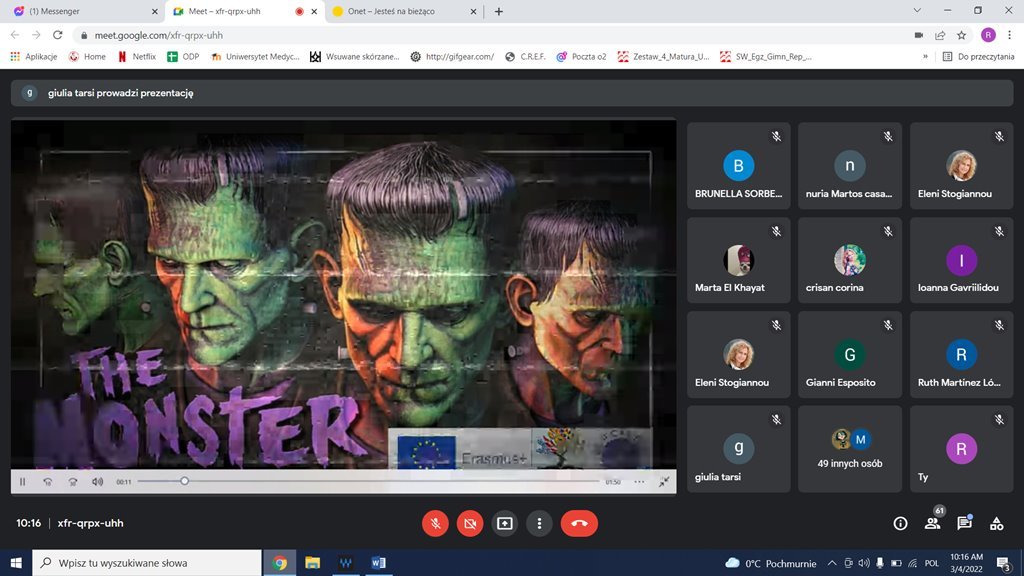The height and width of the screenshot is (576, 1024).
Task: Go back to the previous page
Action: click(15, 35)
